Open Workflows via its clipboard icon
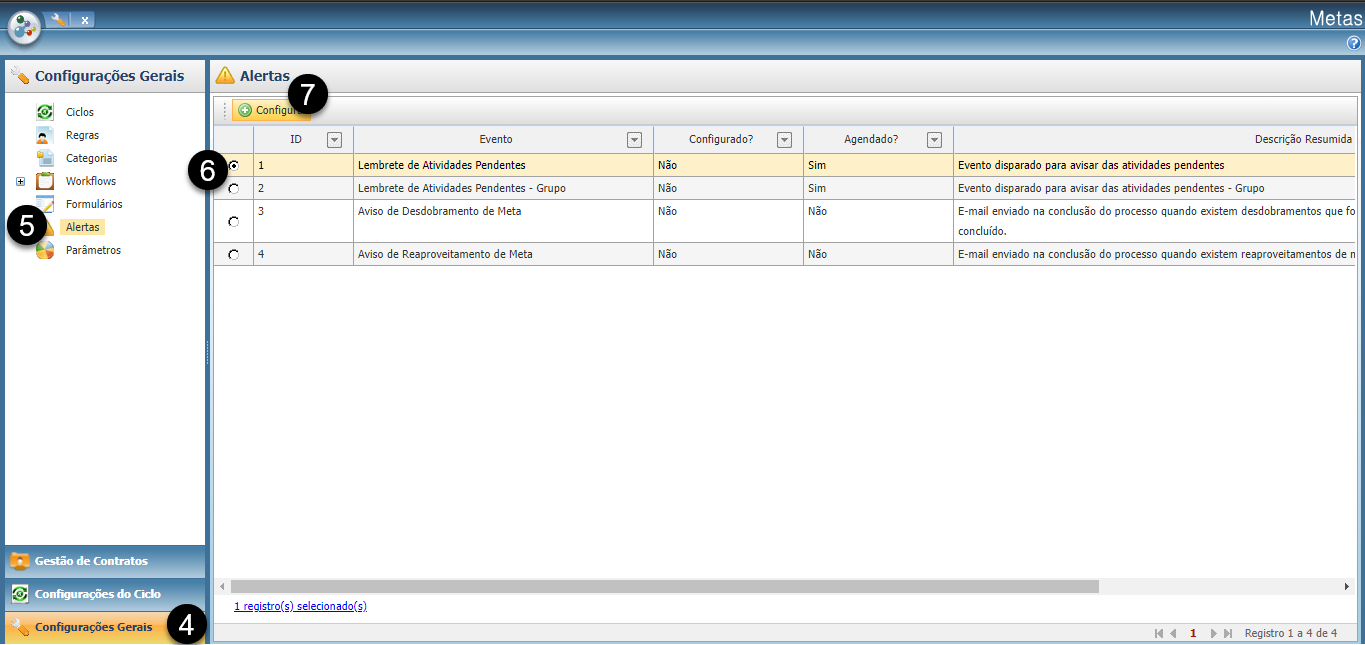 pyautogui.click(x=45, y=181)
